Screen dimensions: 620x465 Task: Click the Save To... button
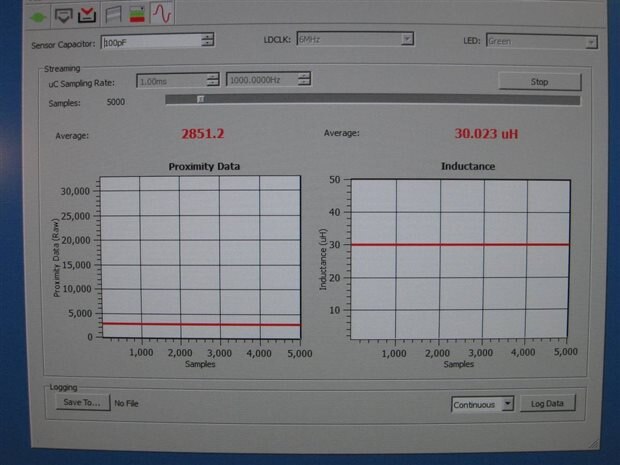[x=82, y=403]
